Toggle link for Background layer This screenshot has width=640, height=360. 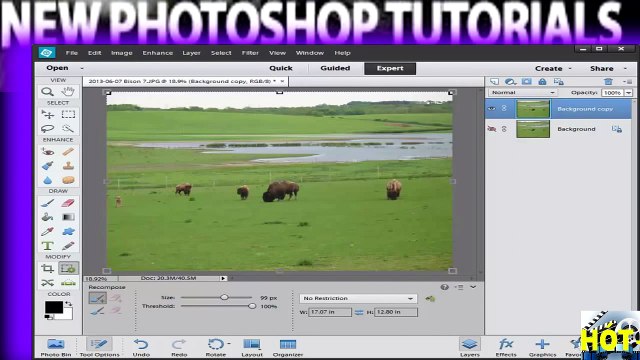point(504,129)
